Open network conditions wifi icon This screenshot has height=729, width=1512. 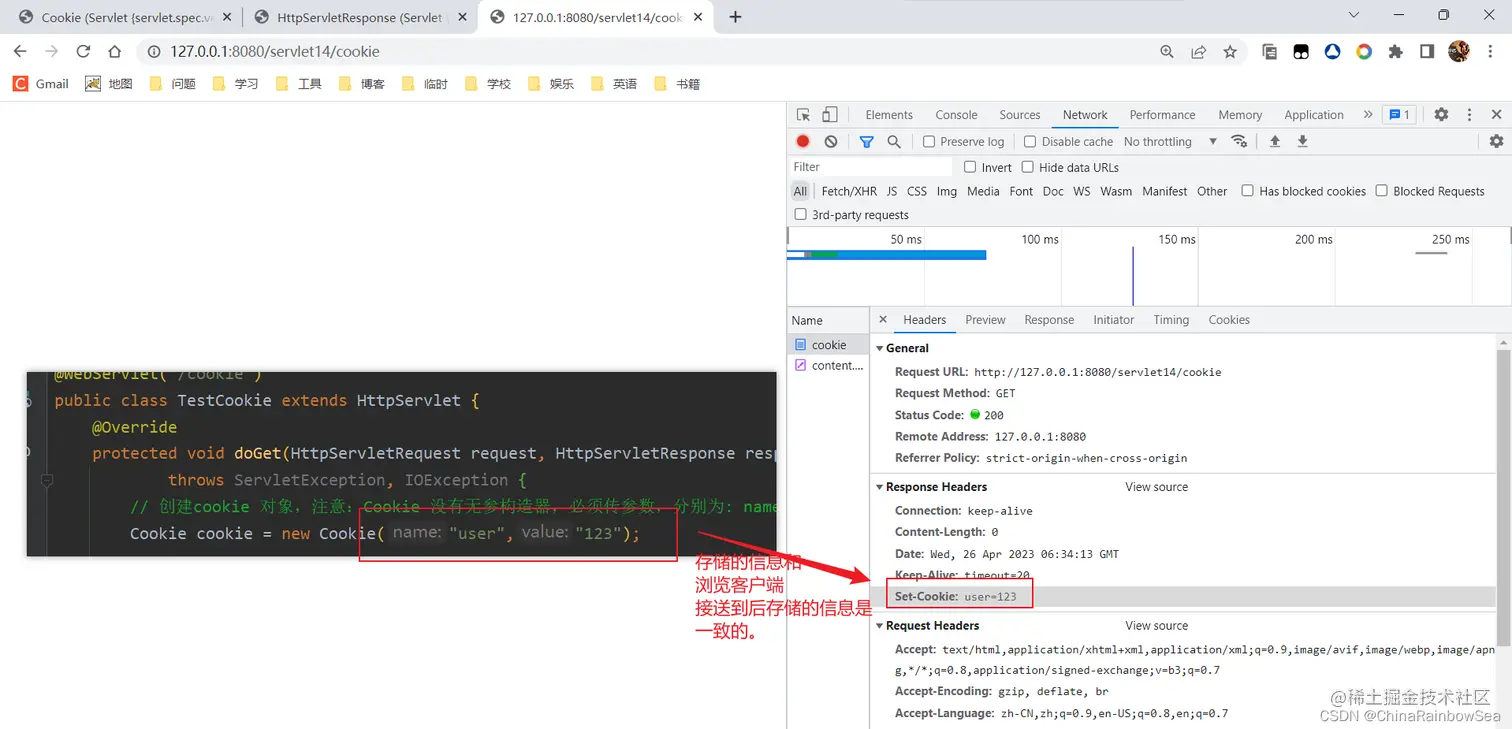coord(1239,141)
